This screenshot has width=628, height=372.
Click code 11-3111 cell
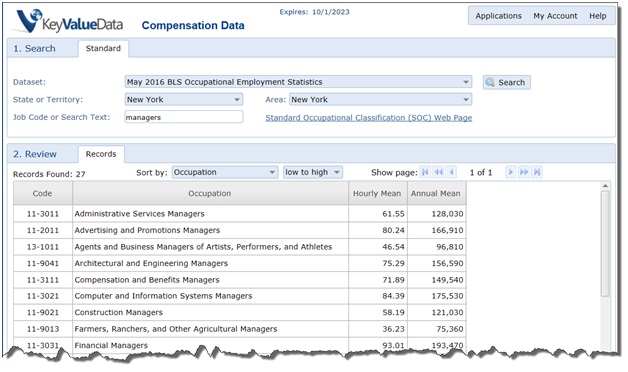click(x=43, y=280)
